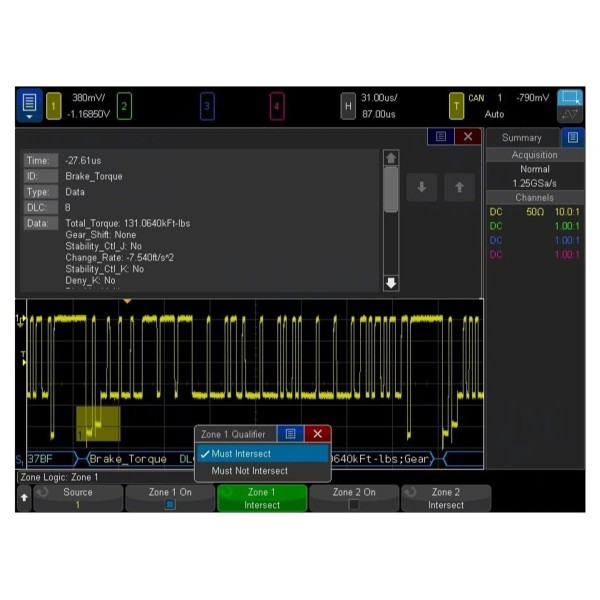600x600 pixels.
Task: Open the Zone 2 Intersect softkey
Action: coord(446,498)
